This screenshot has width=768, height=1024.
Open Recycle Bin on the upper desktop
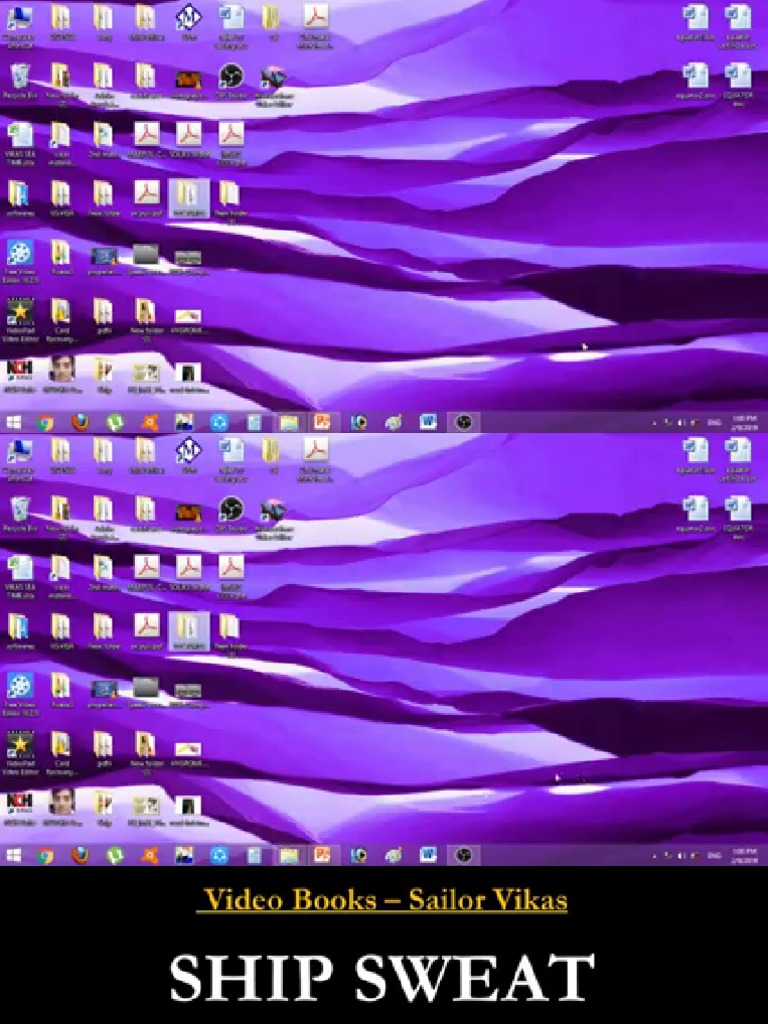tap(19, 78)
